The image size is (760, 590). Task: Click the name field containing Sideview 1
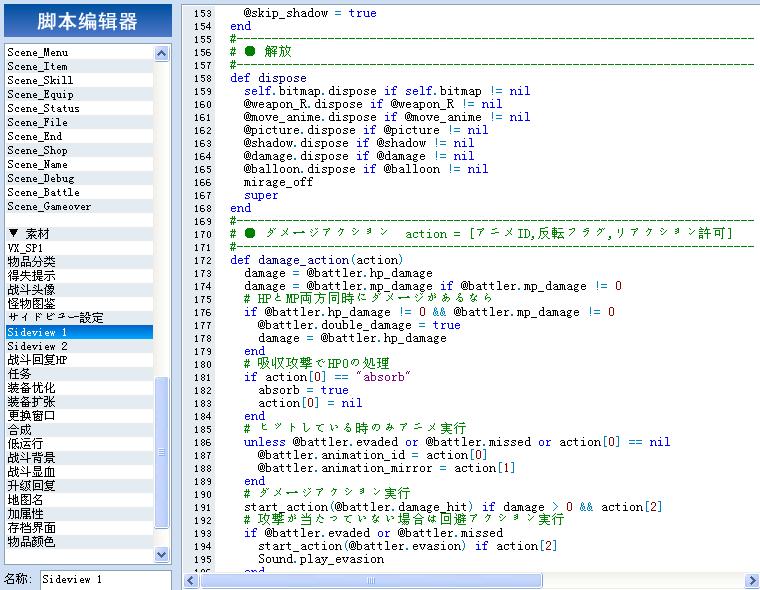(x=105, y=579)
